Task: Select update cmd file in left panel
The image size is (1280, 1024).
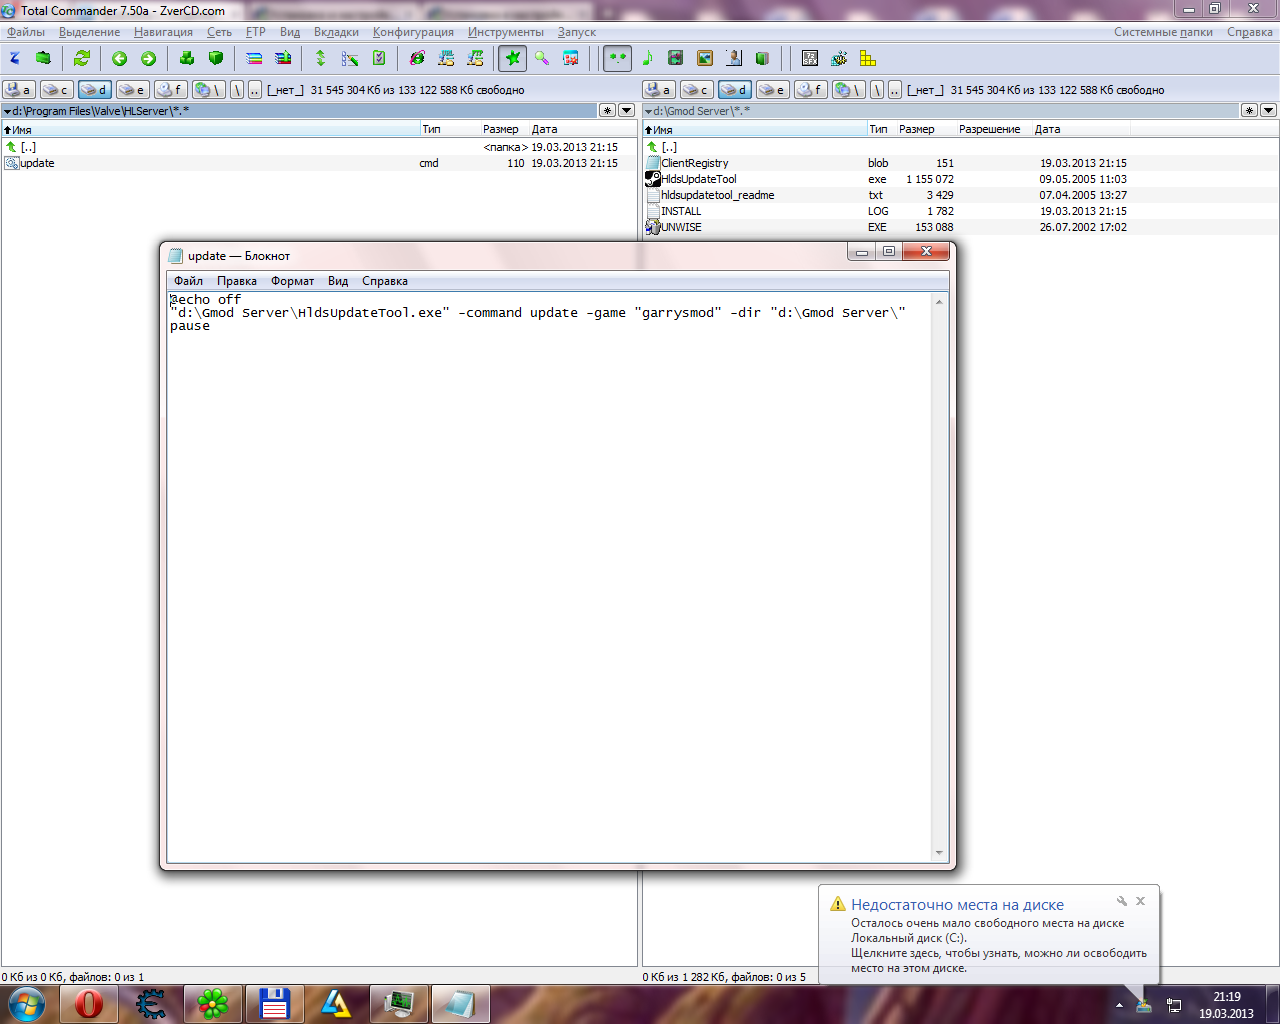Action: coord(319,163)
